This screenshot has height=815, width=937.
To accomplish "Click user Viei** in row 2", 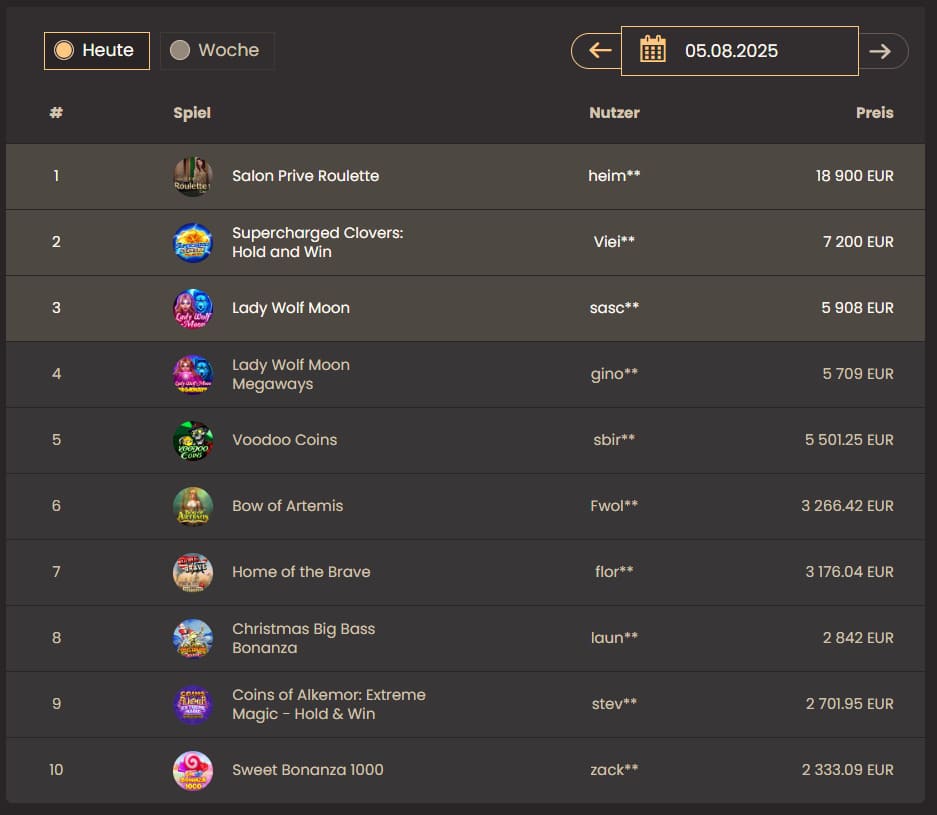I will coord(614,241).
